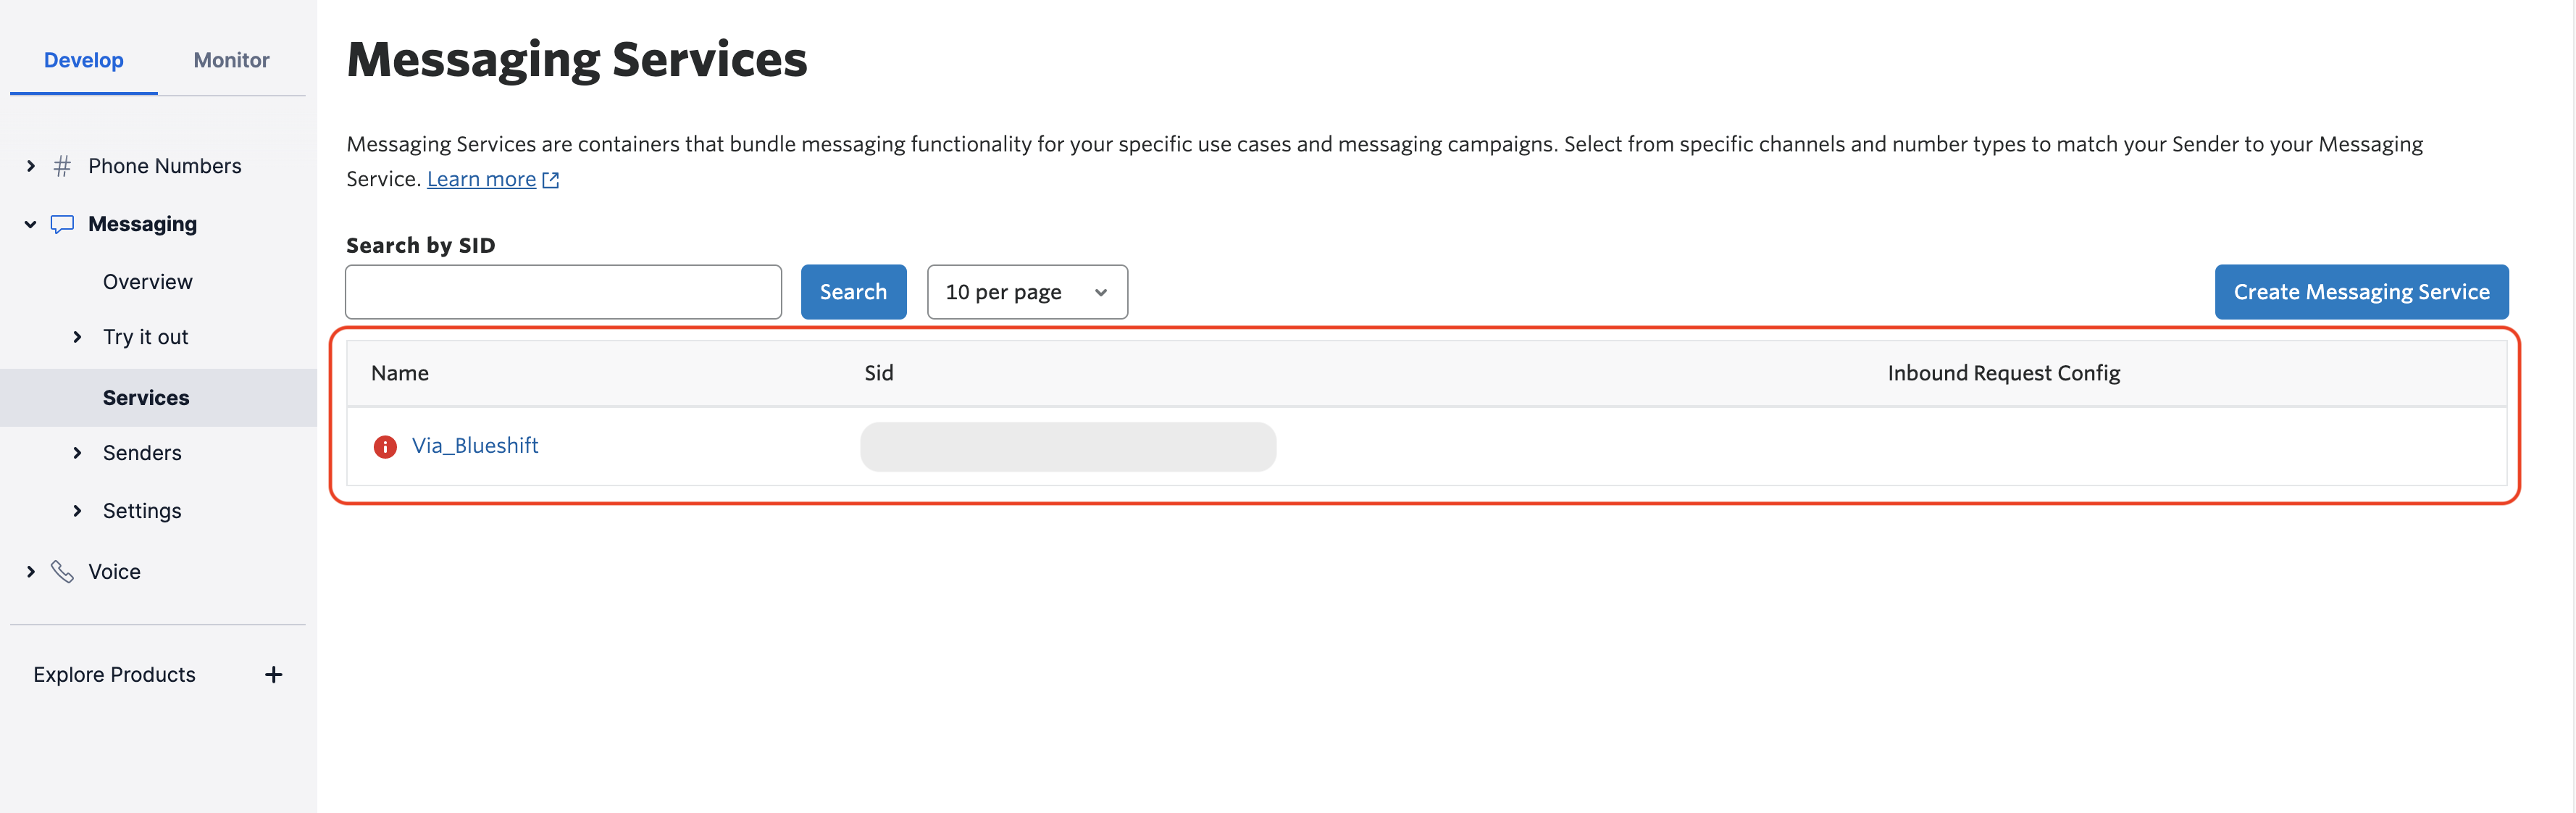Click the external link icon after Learn more
Screen dimensions: 2576x813
pyautogui.click(x=550, y=180)
